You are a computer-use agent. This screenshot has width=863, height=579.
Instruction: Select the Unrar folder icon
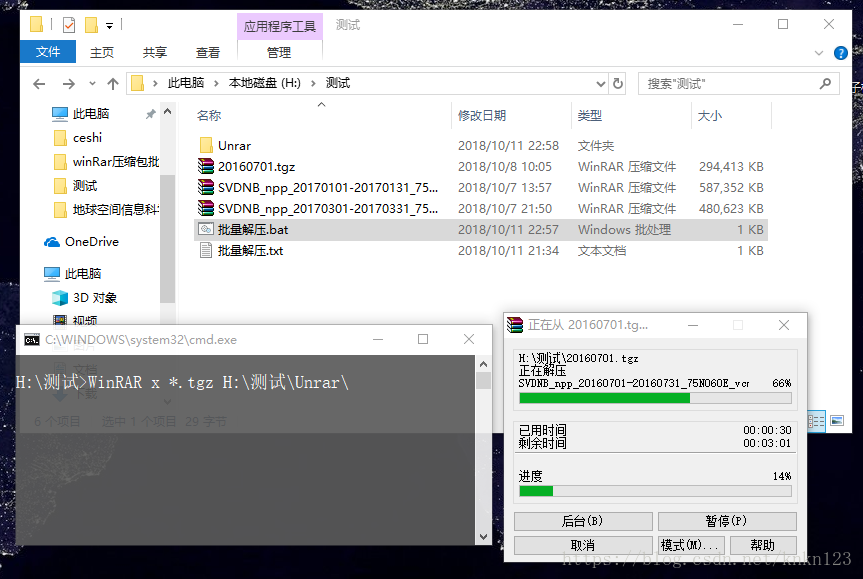point(206,145)
